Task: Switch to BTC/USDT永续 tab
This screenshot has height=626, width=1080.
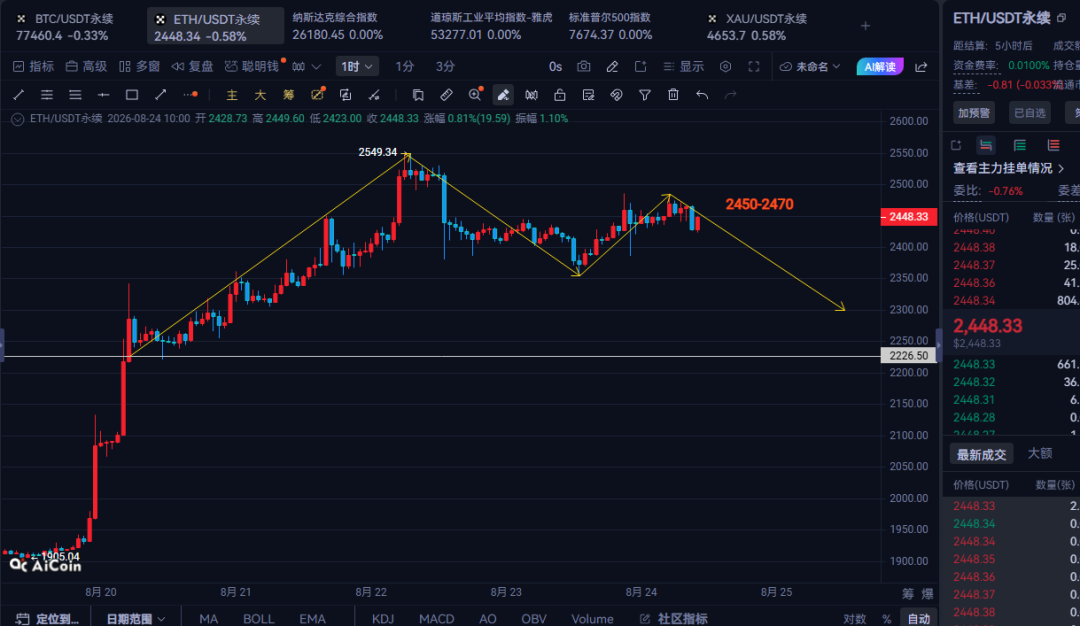Action: coord(65,26)
